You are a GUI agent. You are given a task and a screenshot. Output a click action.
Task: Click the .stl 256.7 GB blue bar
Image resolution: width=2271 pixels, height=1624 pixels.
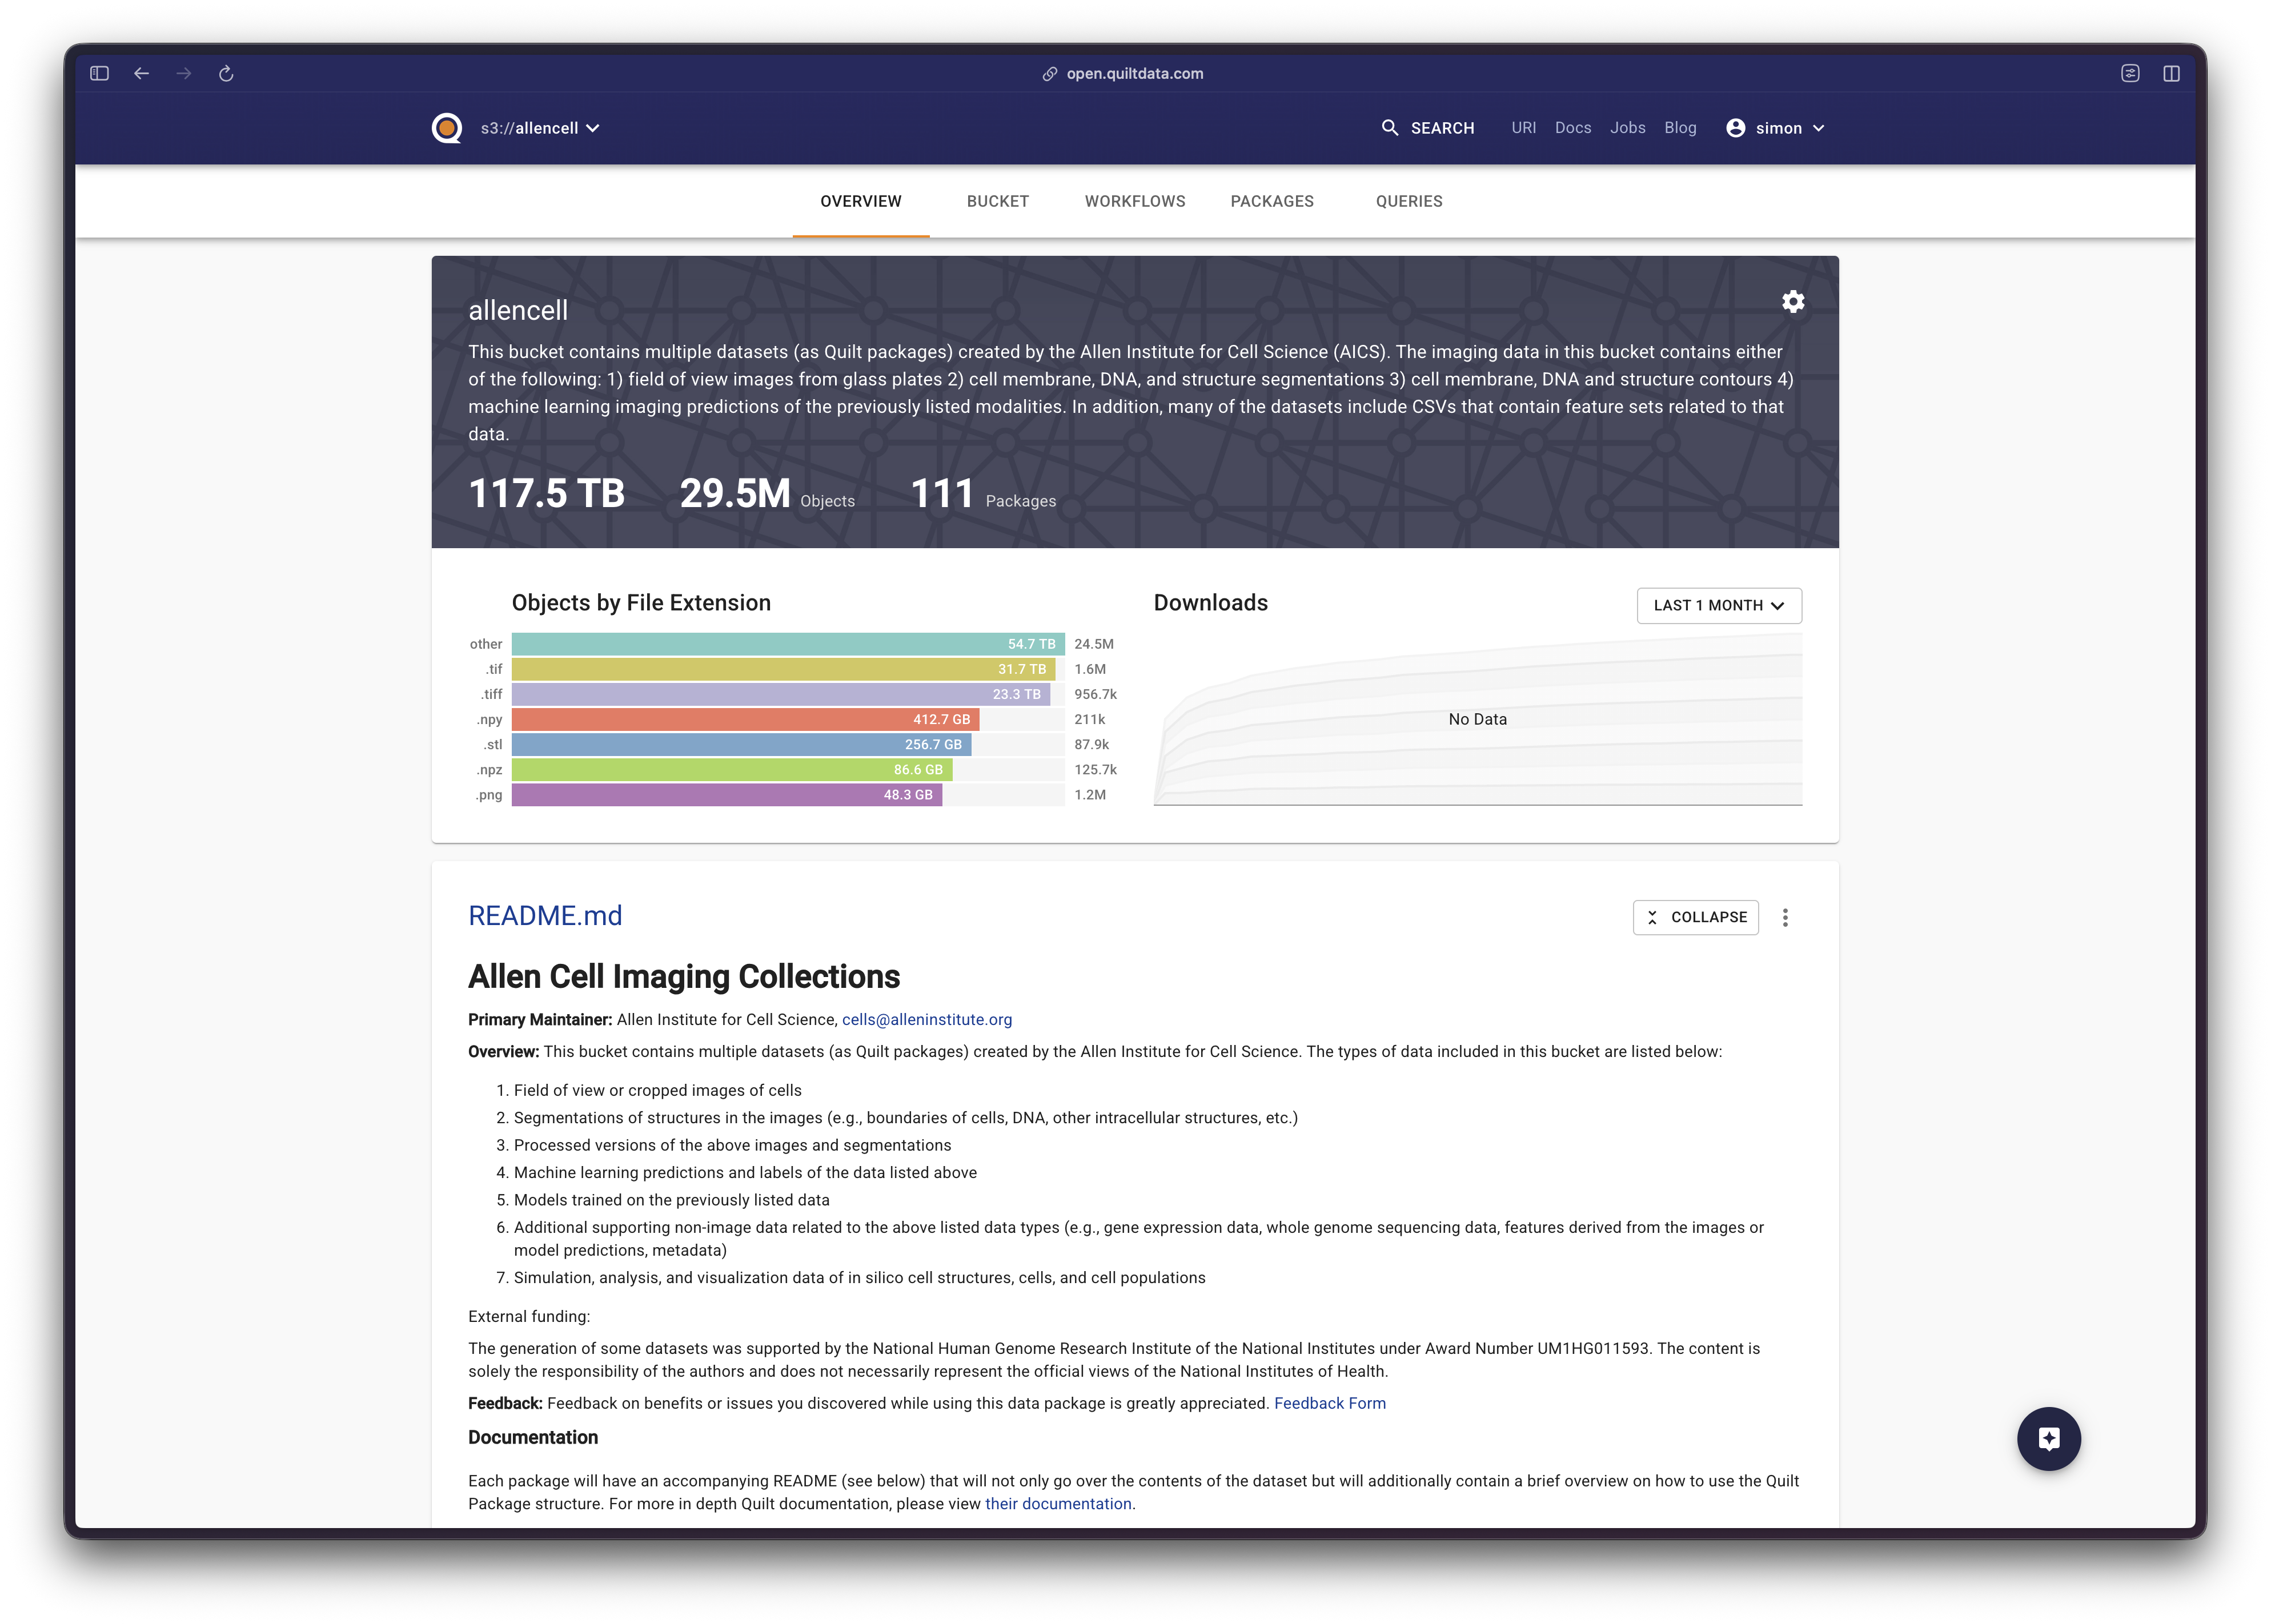coord(741,744)
